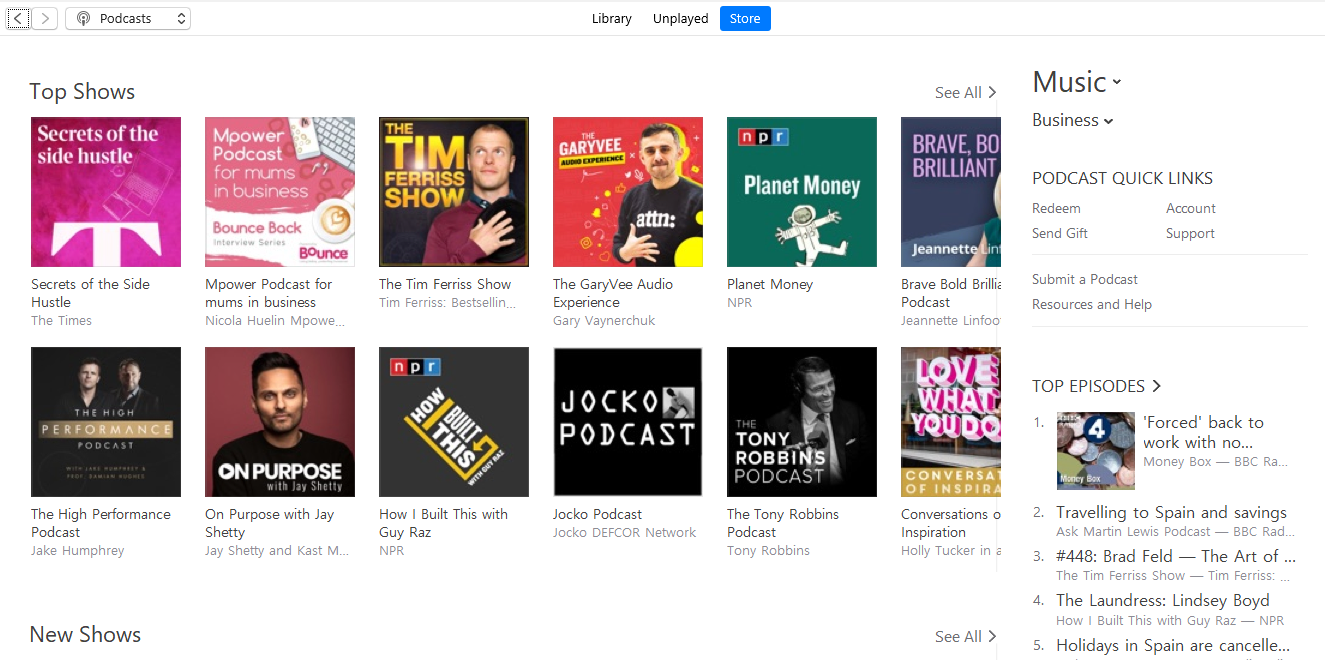Click the 'Secrets of the Side Hustle' title
1325x660 pixels.
(91, 293)
